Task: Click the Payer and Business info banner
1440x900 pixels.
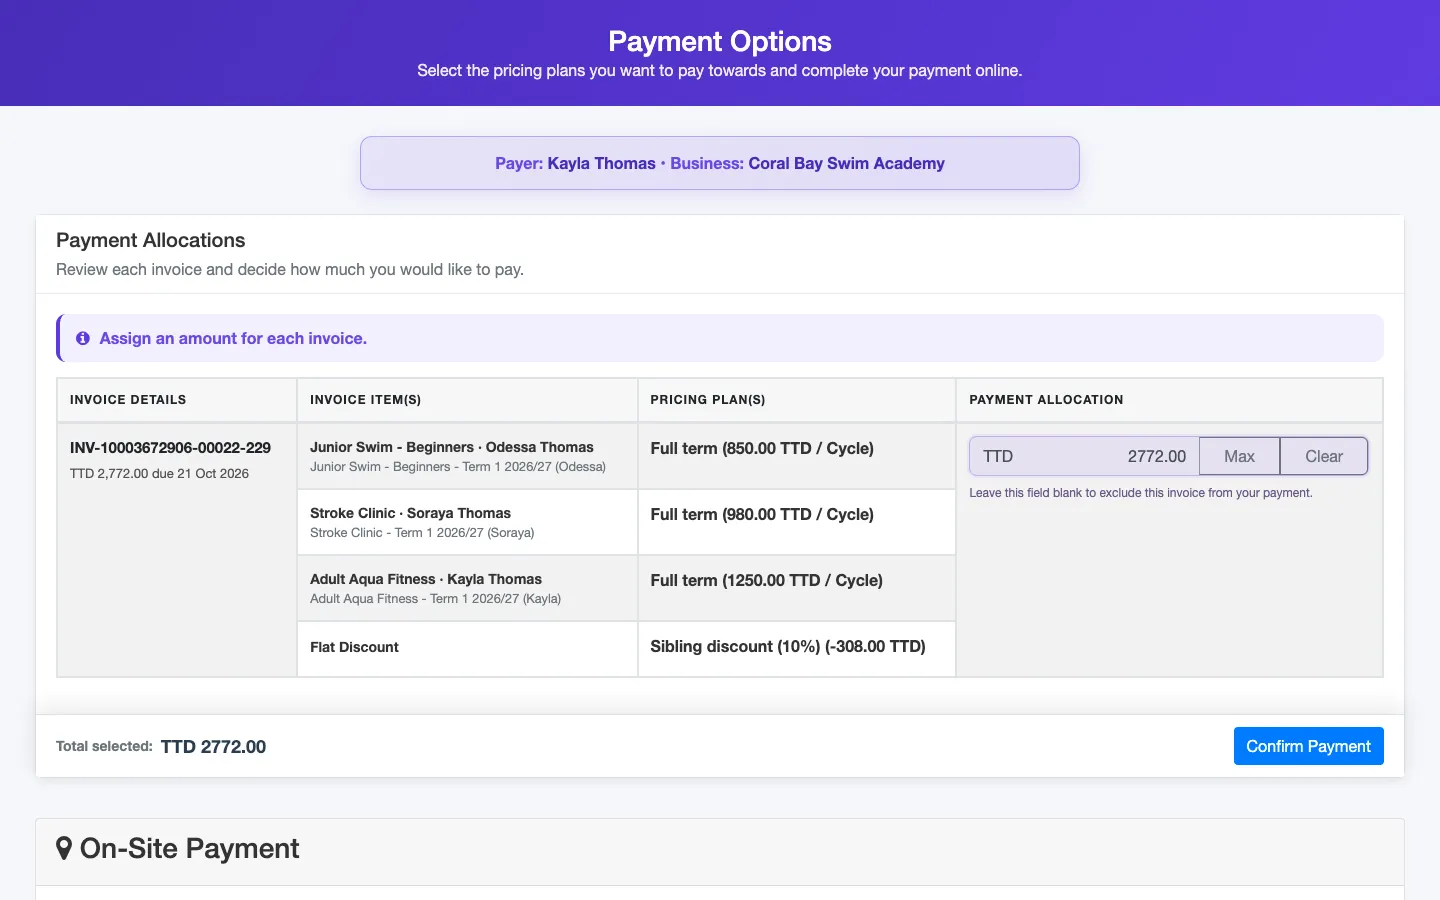Action: pyautogui.click(x=720, y=163)
